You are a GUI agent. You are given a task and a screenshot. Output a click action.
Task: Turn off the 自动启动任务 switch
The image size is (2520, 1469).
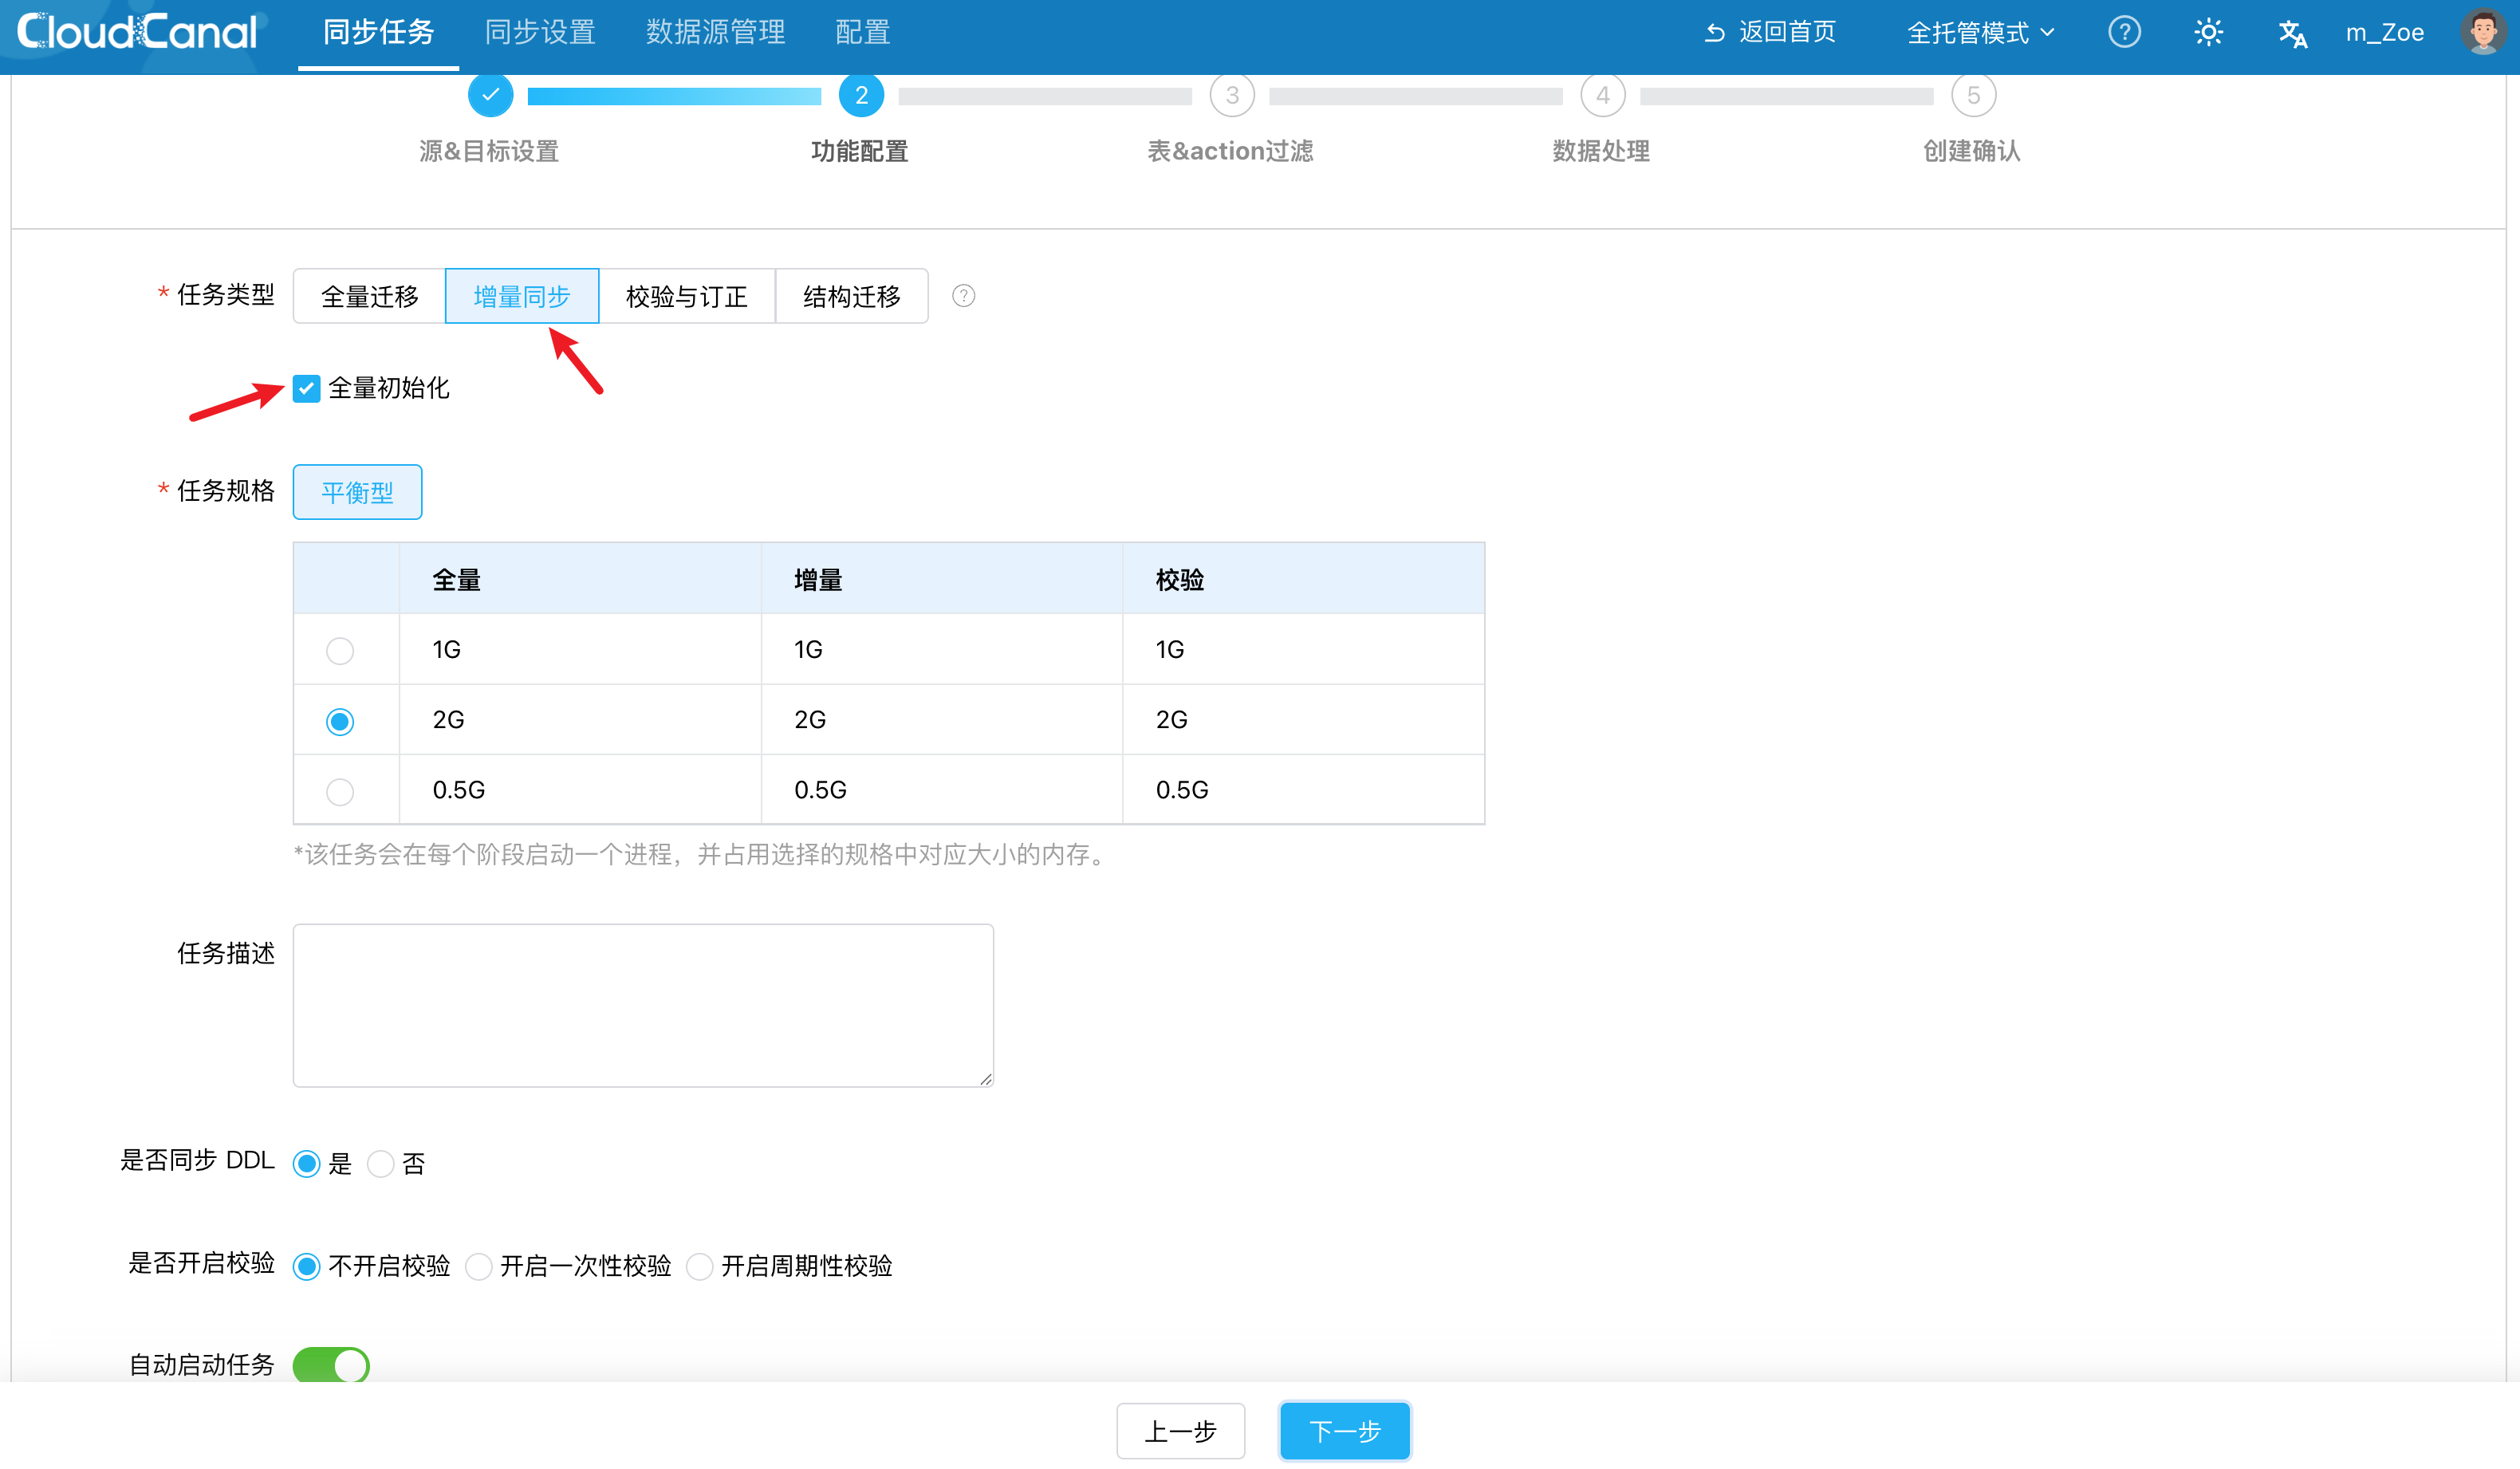click(331, 1364)
